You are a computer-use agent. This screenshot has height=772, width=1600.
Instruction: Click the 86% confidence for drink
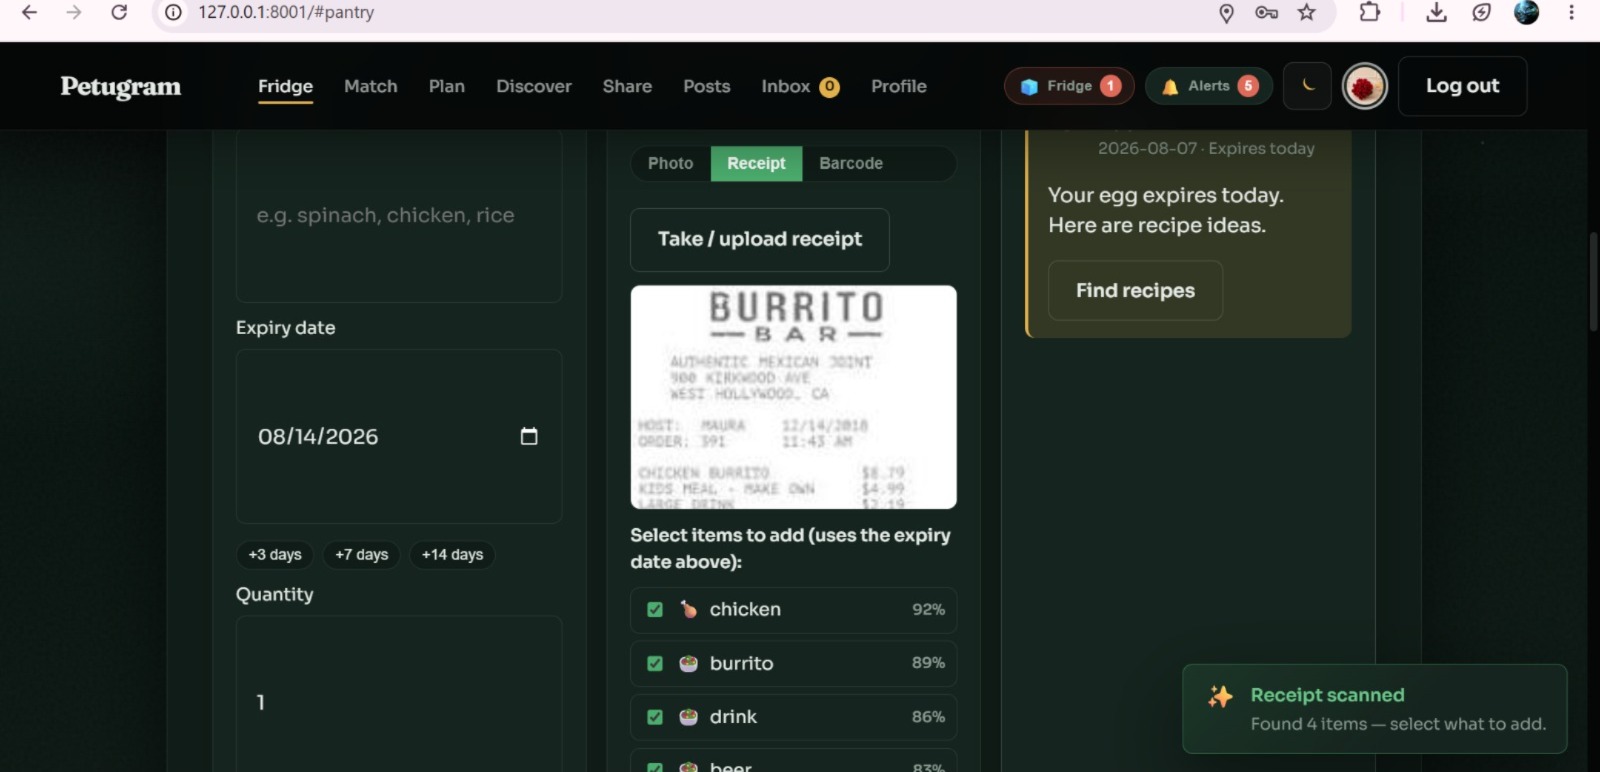pyautogui.click(x=928, y=717)
